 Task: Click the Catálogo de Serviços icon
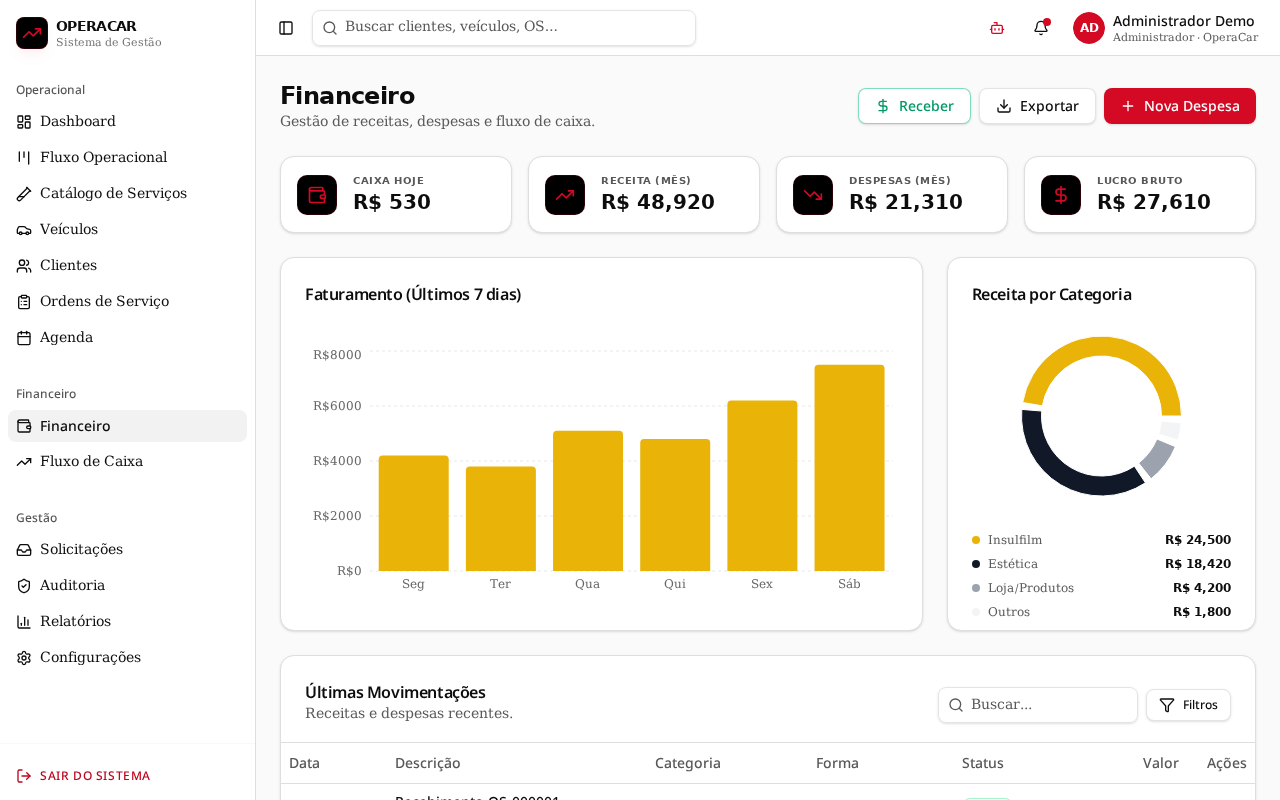24,194
